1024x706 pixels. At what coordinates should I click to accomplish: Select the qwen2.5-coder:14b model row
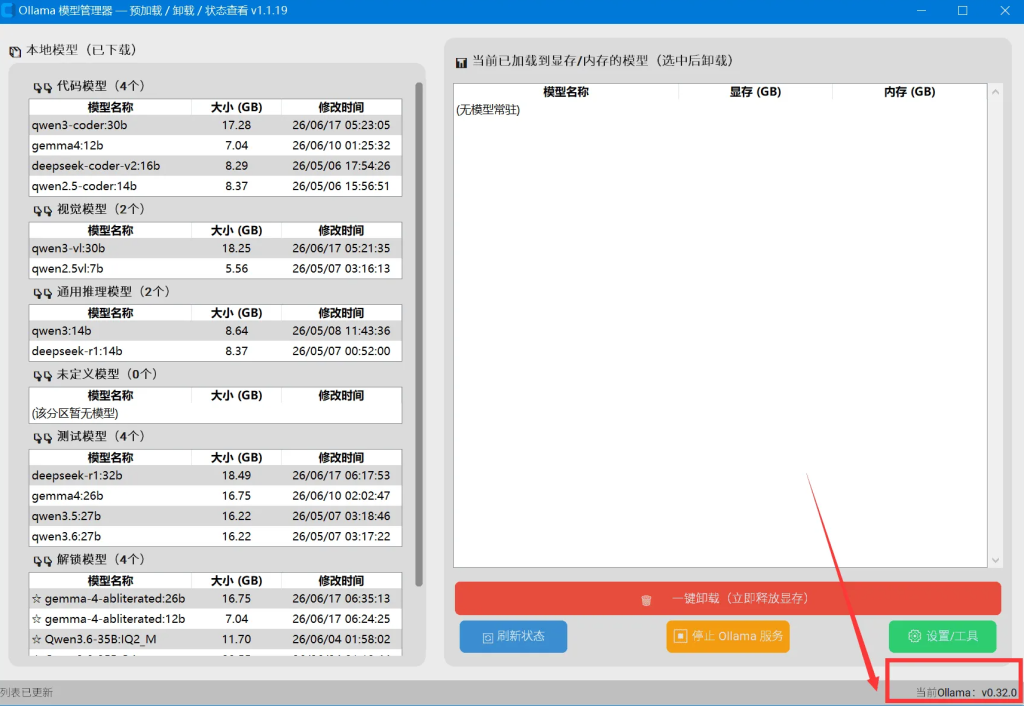(216, 186)
